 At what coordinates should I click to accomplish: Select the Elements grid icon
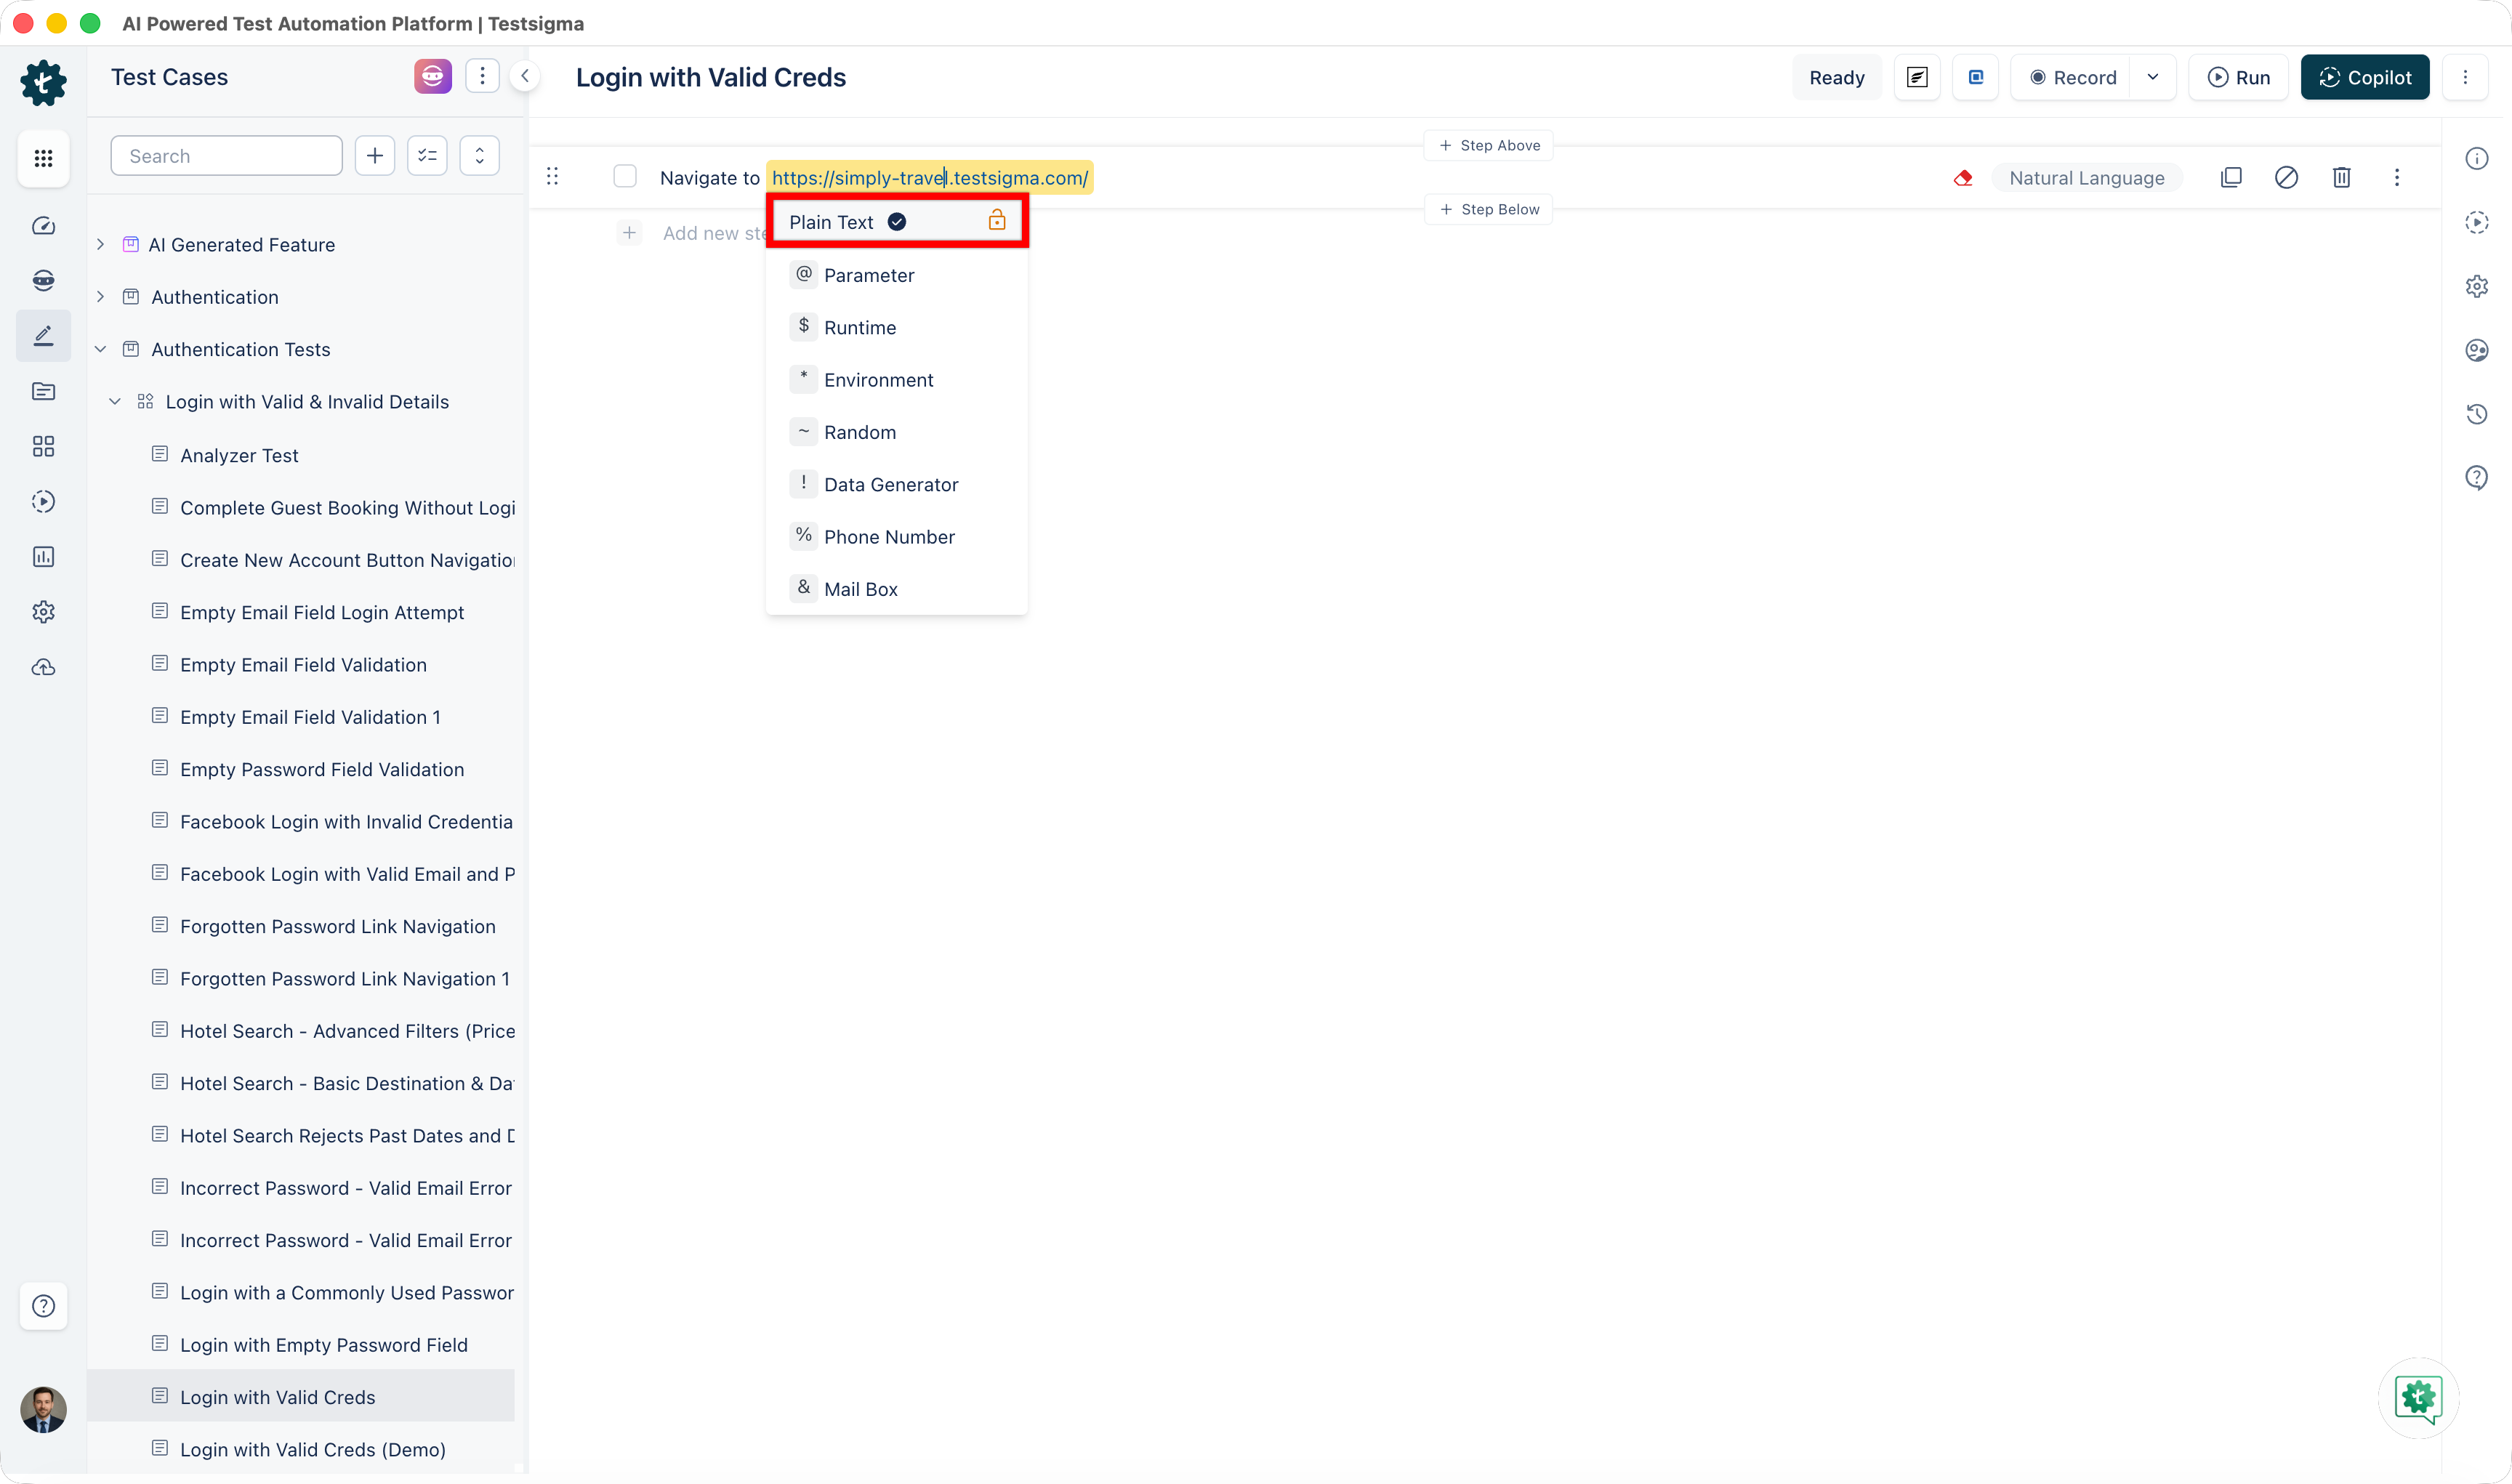point(44,447)
